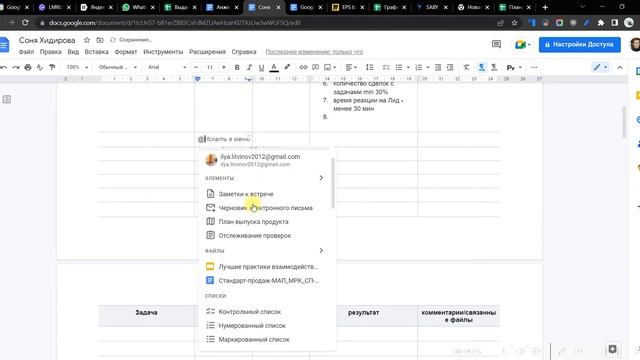Screen dimensions: 640x360
Task: Click the Redo arrow in the toolbar
Action: coord(16,67)
